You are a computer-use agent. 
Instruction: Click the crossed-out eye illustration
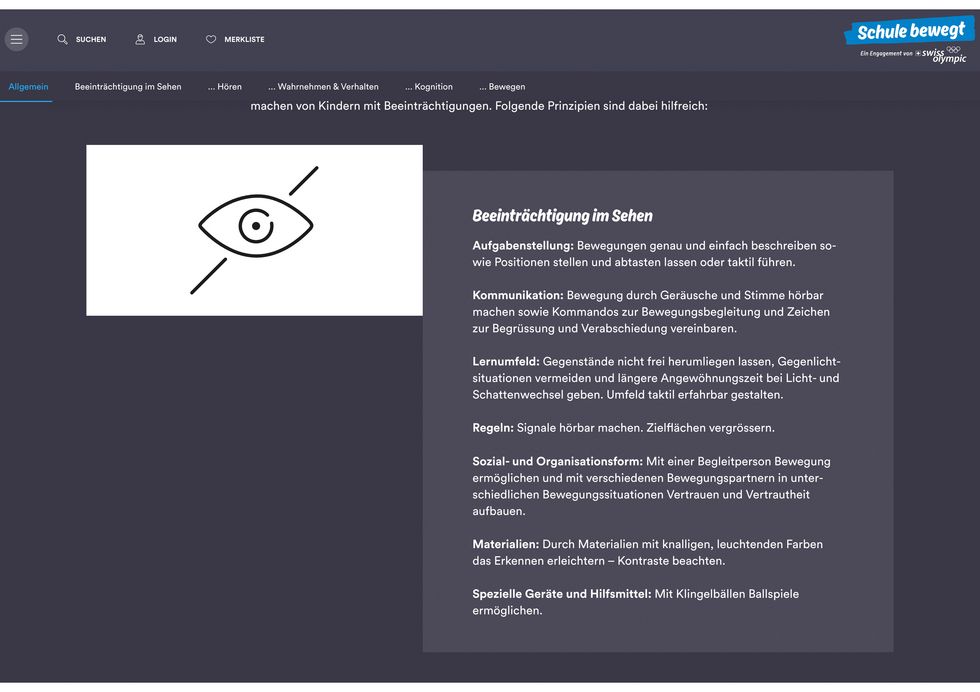click(x=254, y=229)
